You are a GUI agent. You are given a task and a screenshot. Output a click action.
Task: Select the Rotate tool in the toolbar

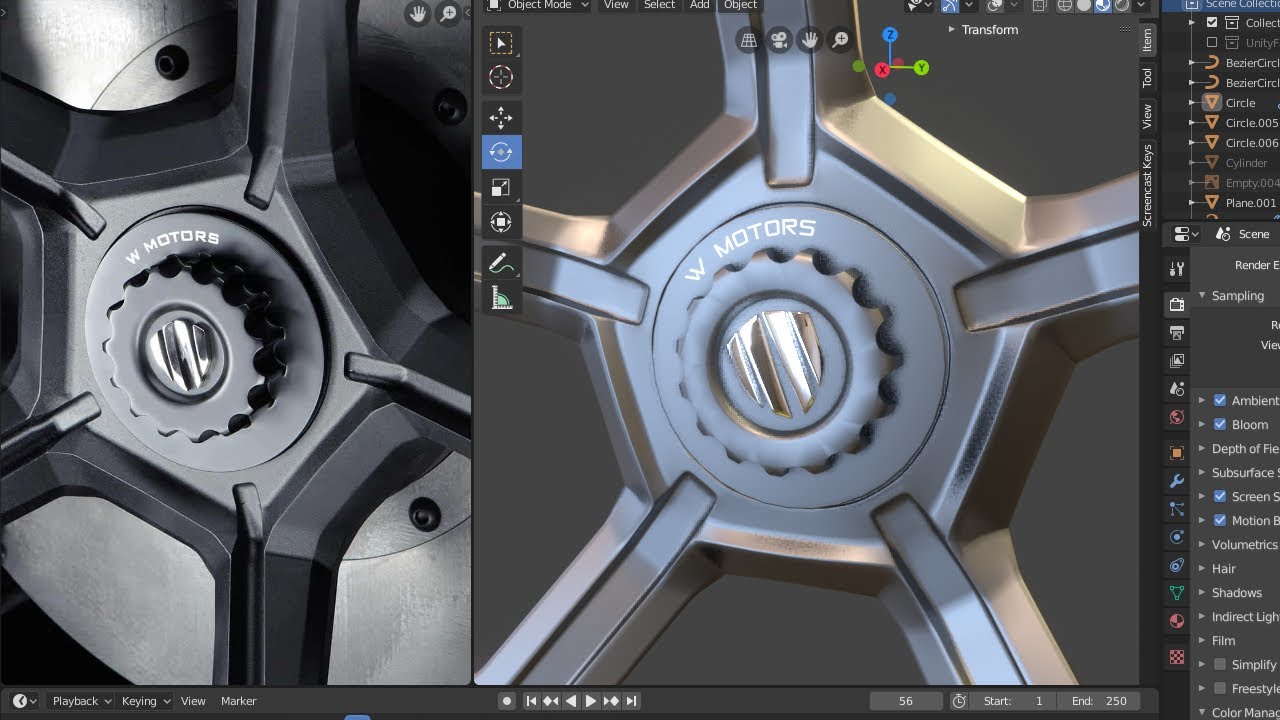501,152
